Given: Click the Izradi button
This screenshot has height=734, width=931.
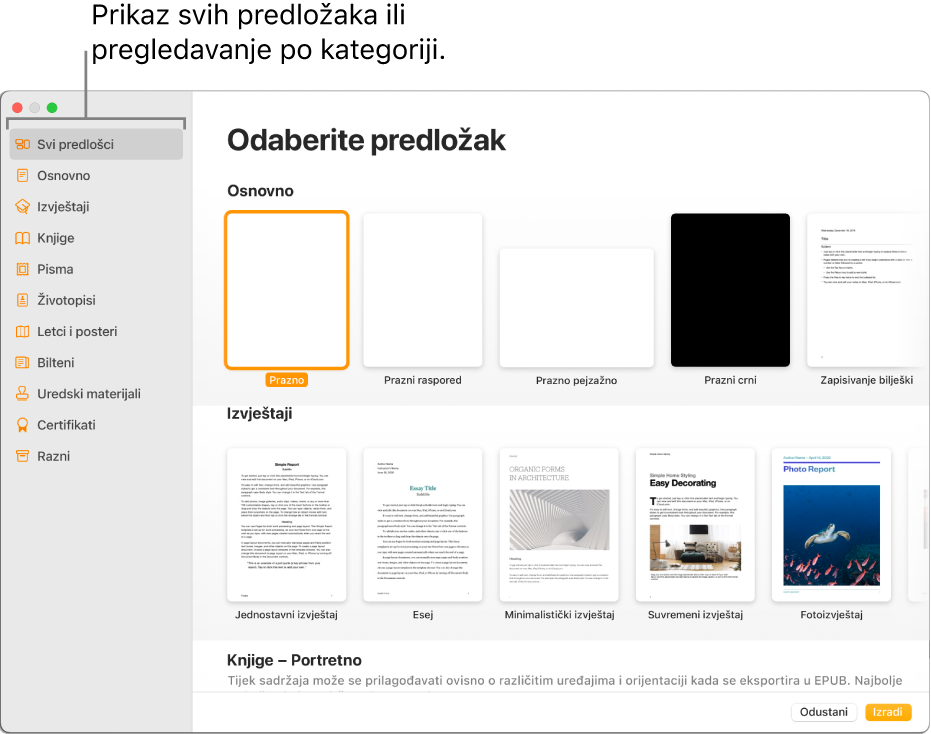Looking at the screenshot, I should click(888, 712).
